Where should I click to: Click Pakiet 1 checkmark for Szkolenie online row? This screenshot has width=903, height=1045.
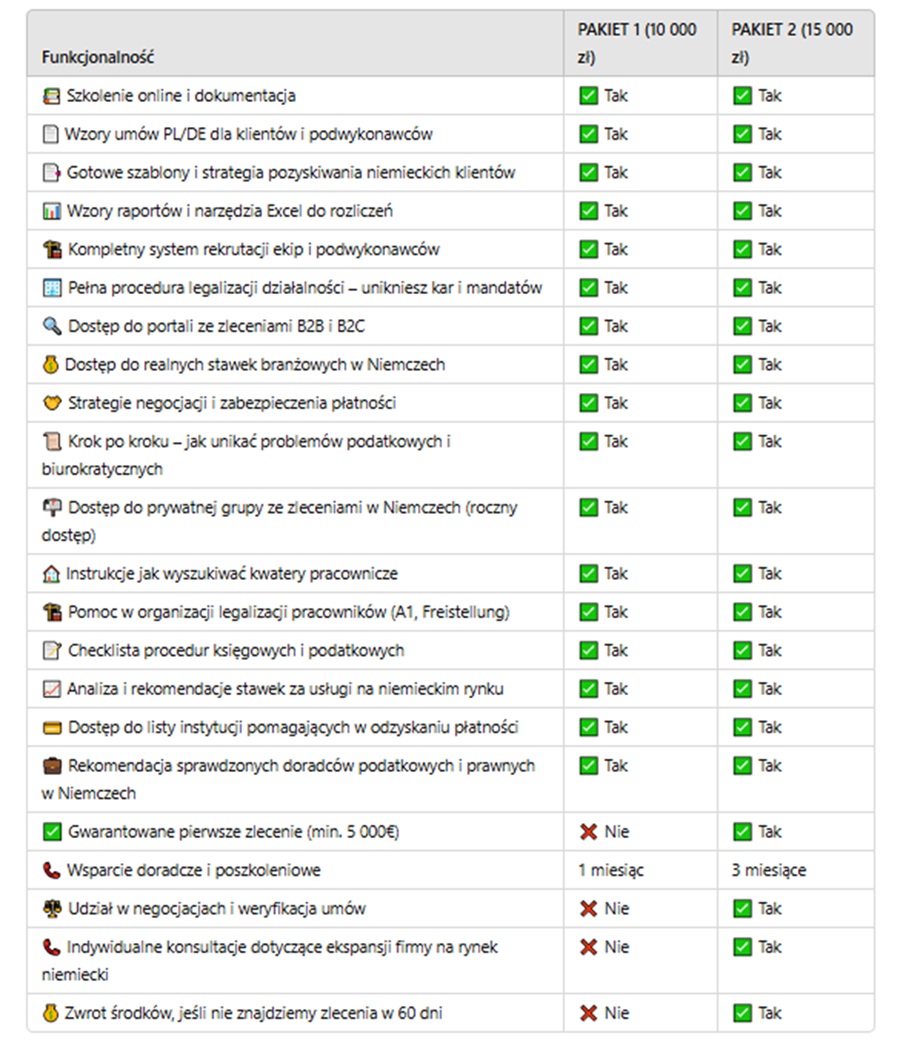(x=588, y=96)
